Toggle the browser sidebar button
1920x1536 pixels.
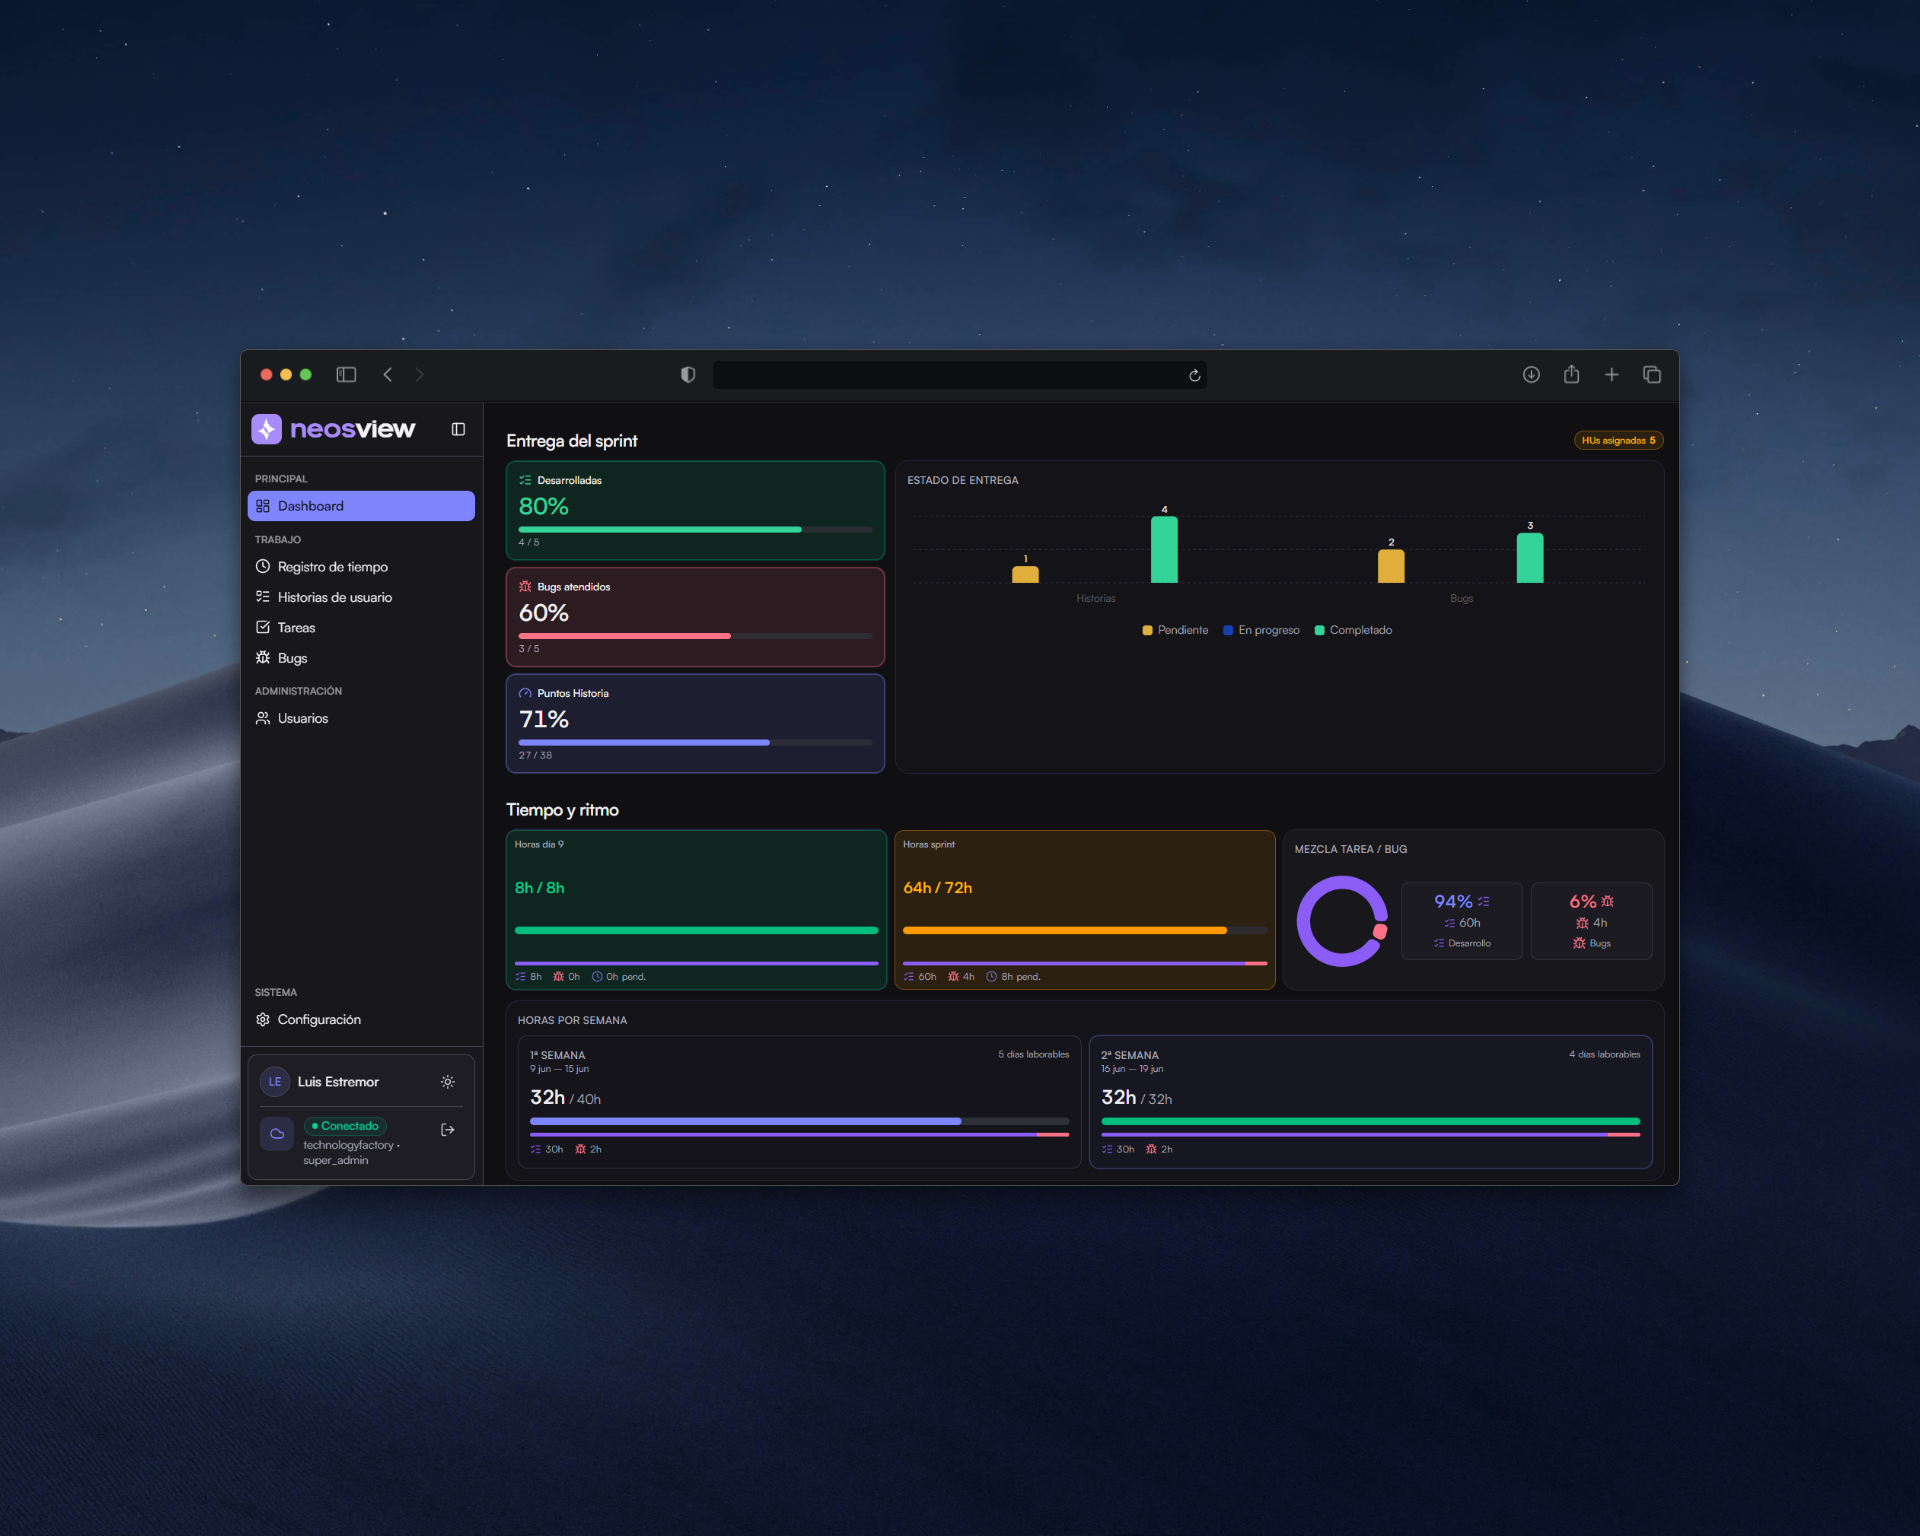[x=346, y=375]
